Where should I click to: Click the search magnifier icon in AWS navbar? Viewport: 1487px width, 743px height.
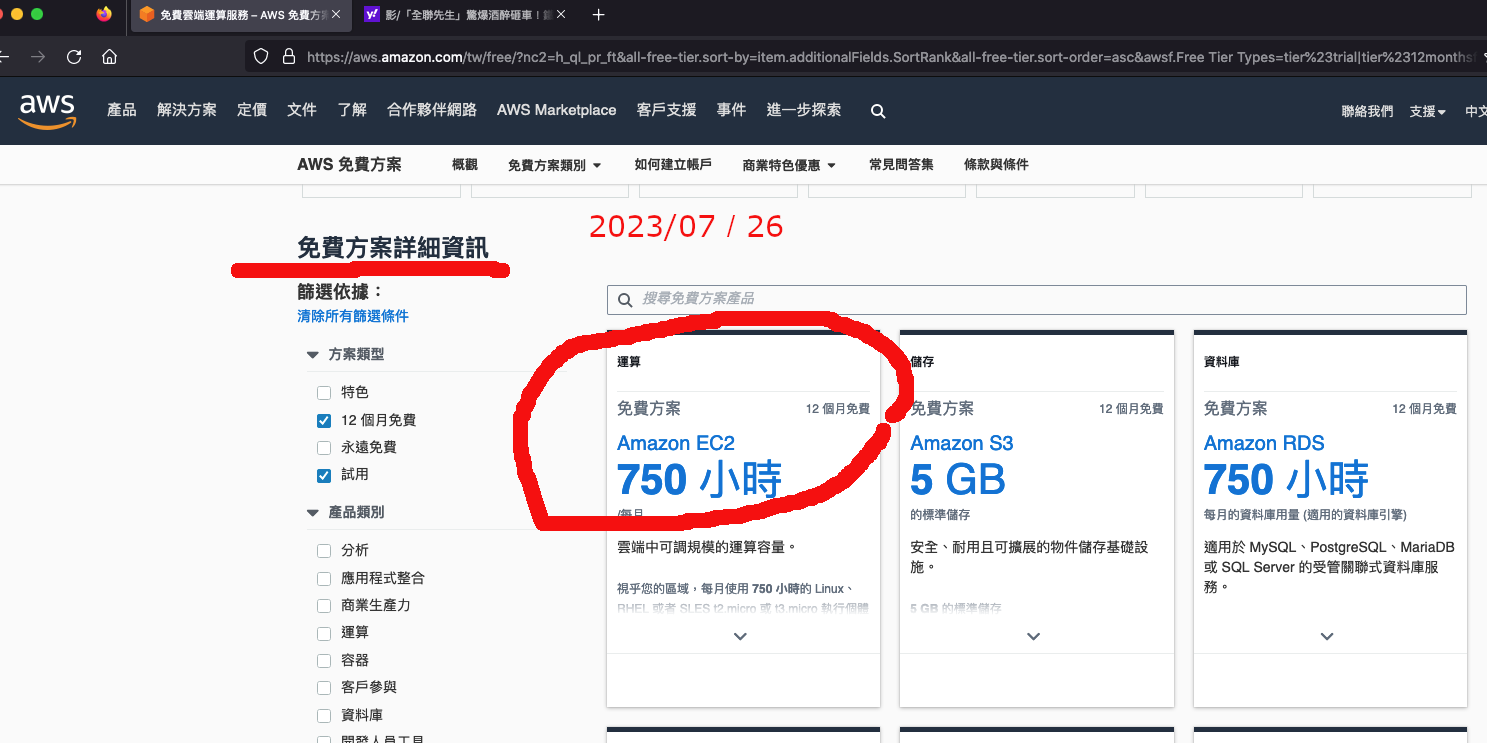click(x=878, y=111)
